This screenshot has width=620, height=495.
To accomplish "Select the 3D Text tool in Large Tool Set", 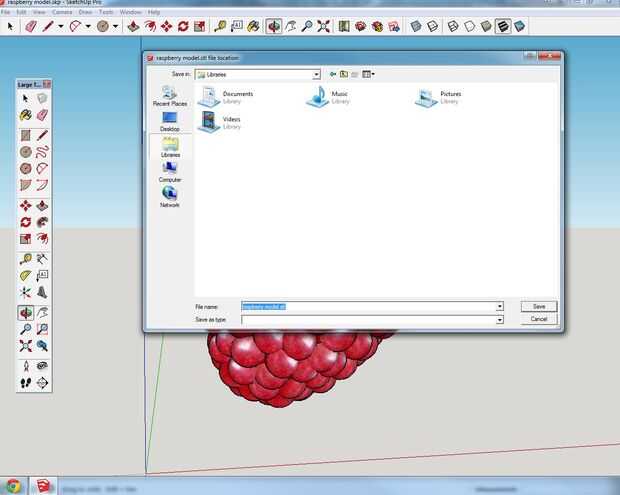I will pyautogui.click(x=42, y=292).
